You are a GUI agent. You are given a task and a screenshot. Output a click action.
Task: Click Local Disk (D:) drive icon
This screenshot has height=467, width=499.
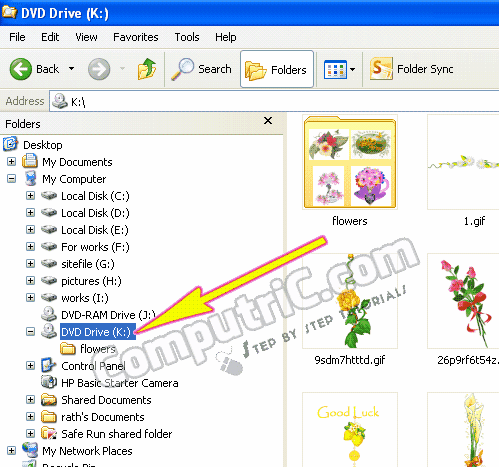pos(49,213)
